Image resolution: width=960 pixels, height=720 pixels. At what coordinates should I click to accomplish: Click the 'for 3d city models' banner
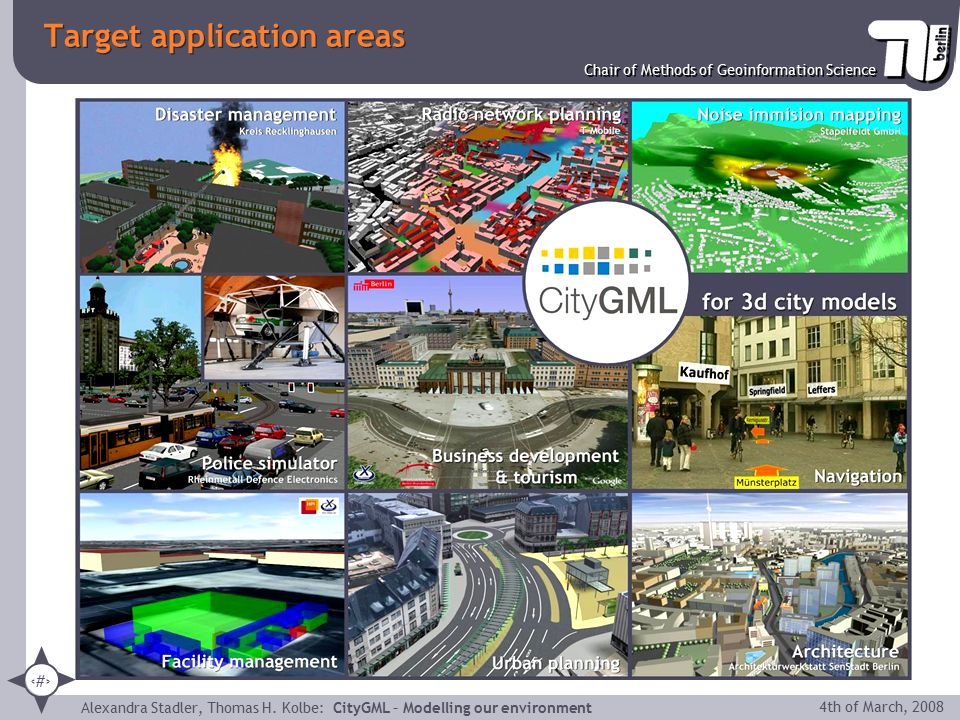click(798, 301)
